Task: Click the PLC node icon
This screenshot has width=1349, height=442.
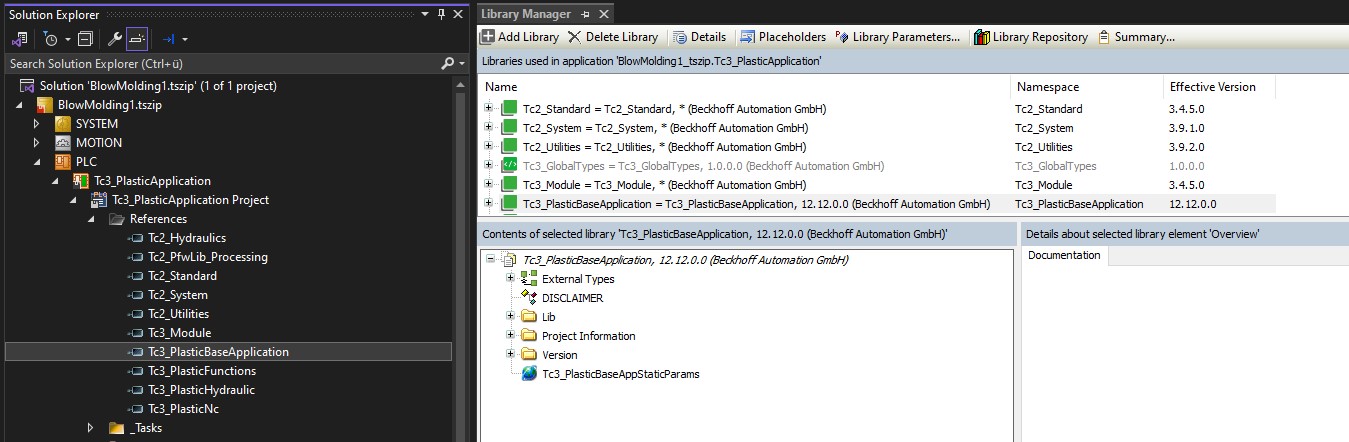Action: (x=63, y=162)
